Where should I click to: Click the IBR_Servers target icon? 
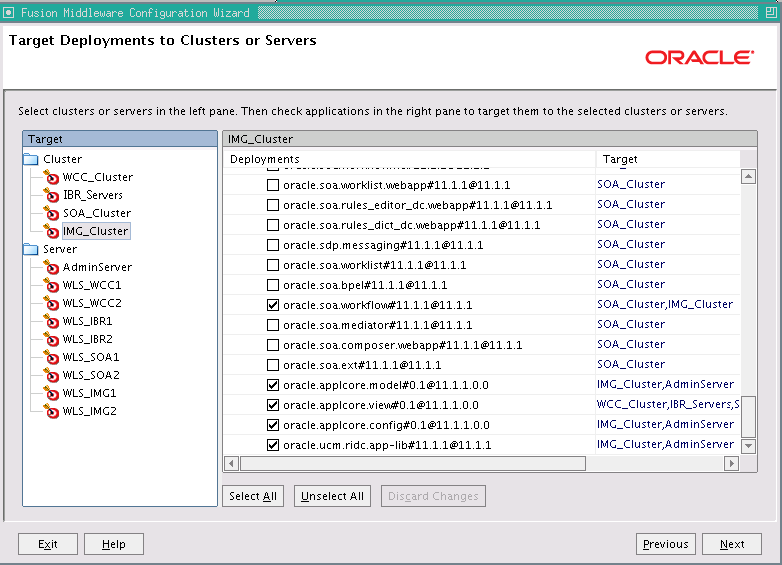click(51, 195)
